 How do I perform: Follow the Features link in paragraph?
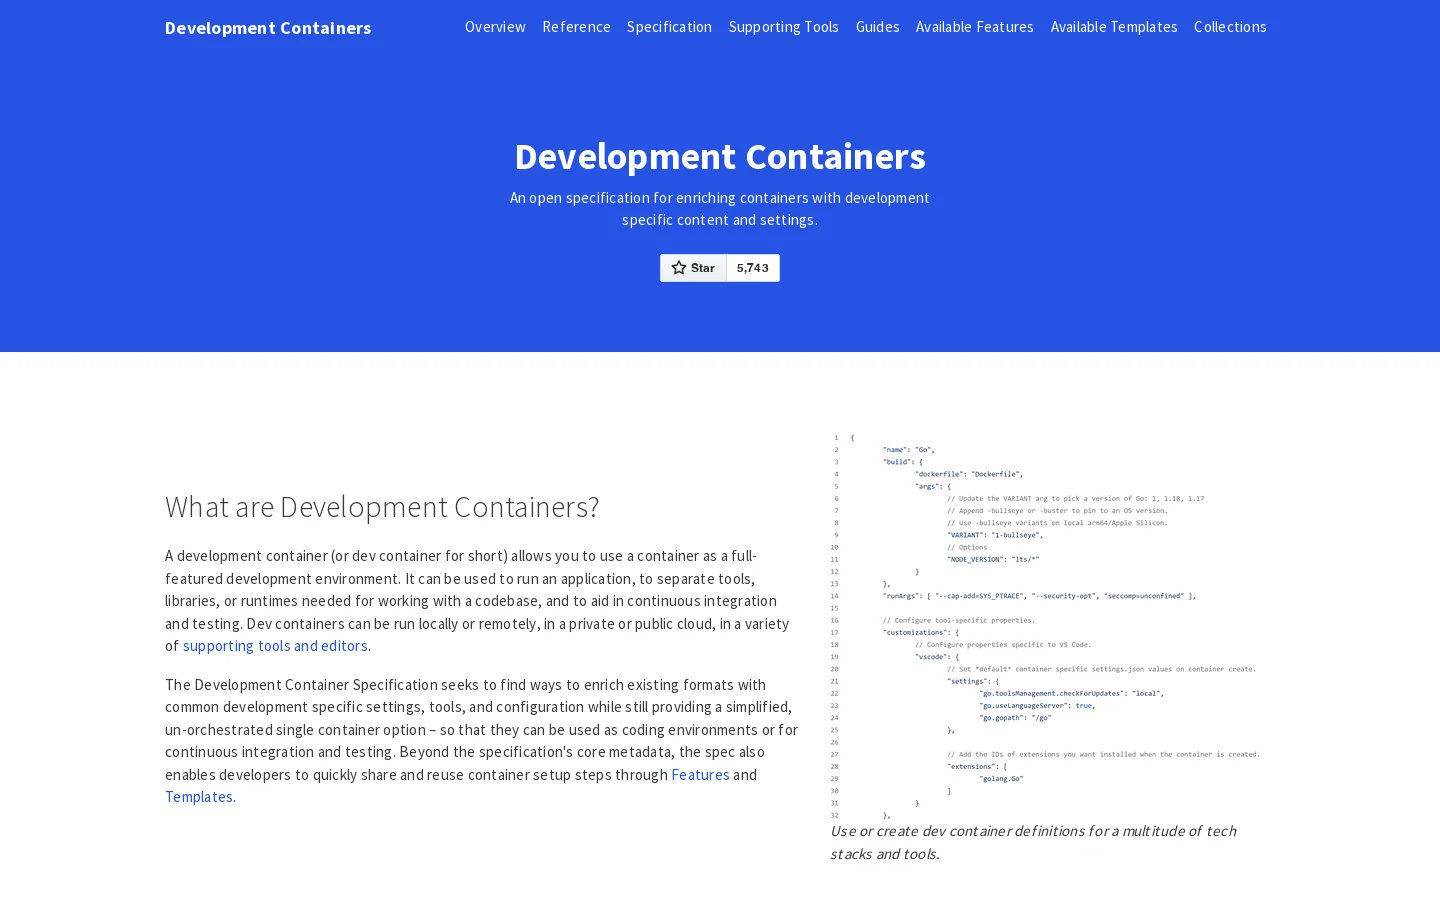(x=700, y=775)
